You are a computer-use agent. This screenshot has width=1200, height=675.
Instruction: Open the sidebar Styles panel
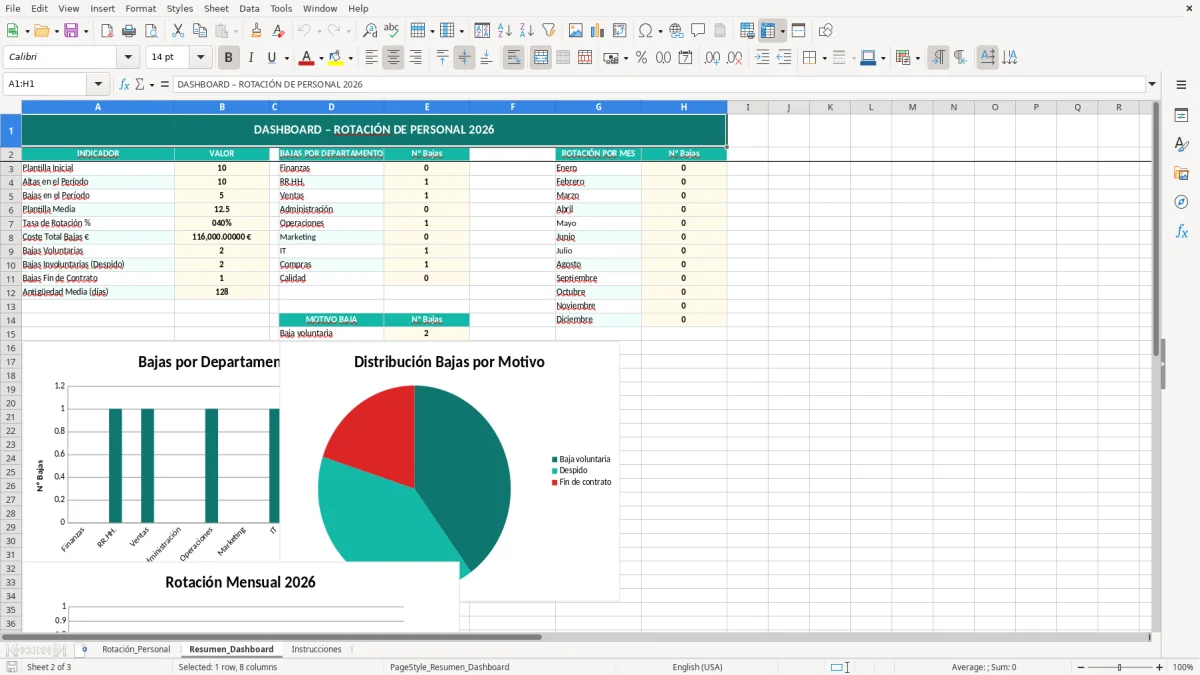1181,144
